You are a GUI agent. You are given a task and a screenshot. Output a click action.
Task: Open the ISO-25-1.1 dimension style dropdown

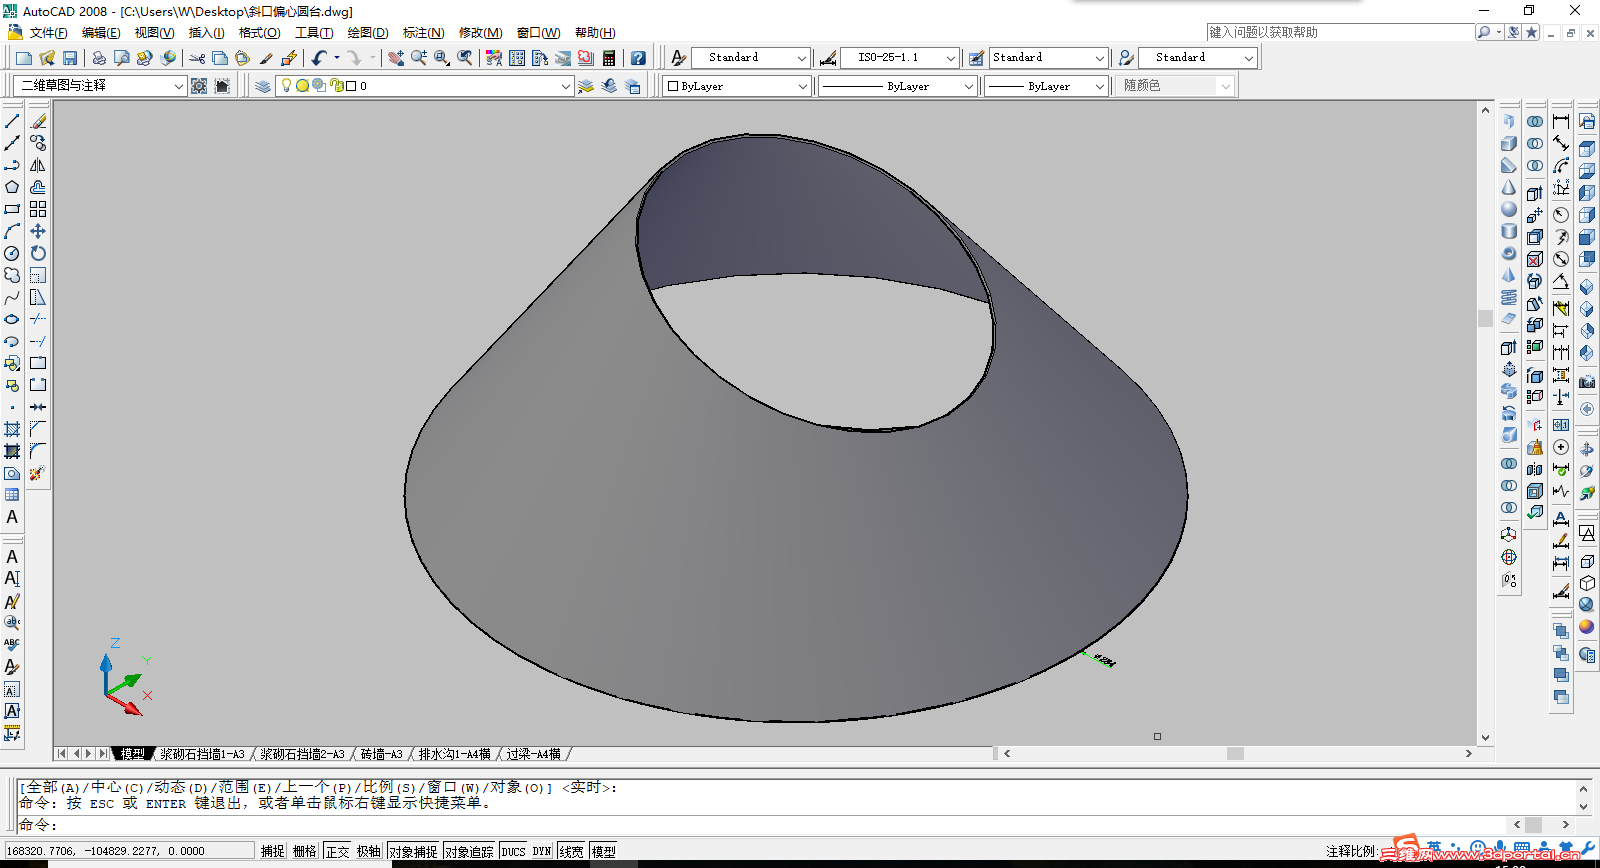point(950,58)
